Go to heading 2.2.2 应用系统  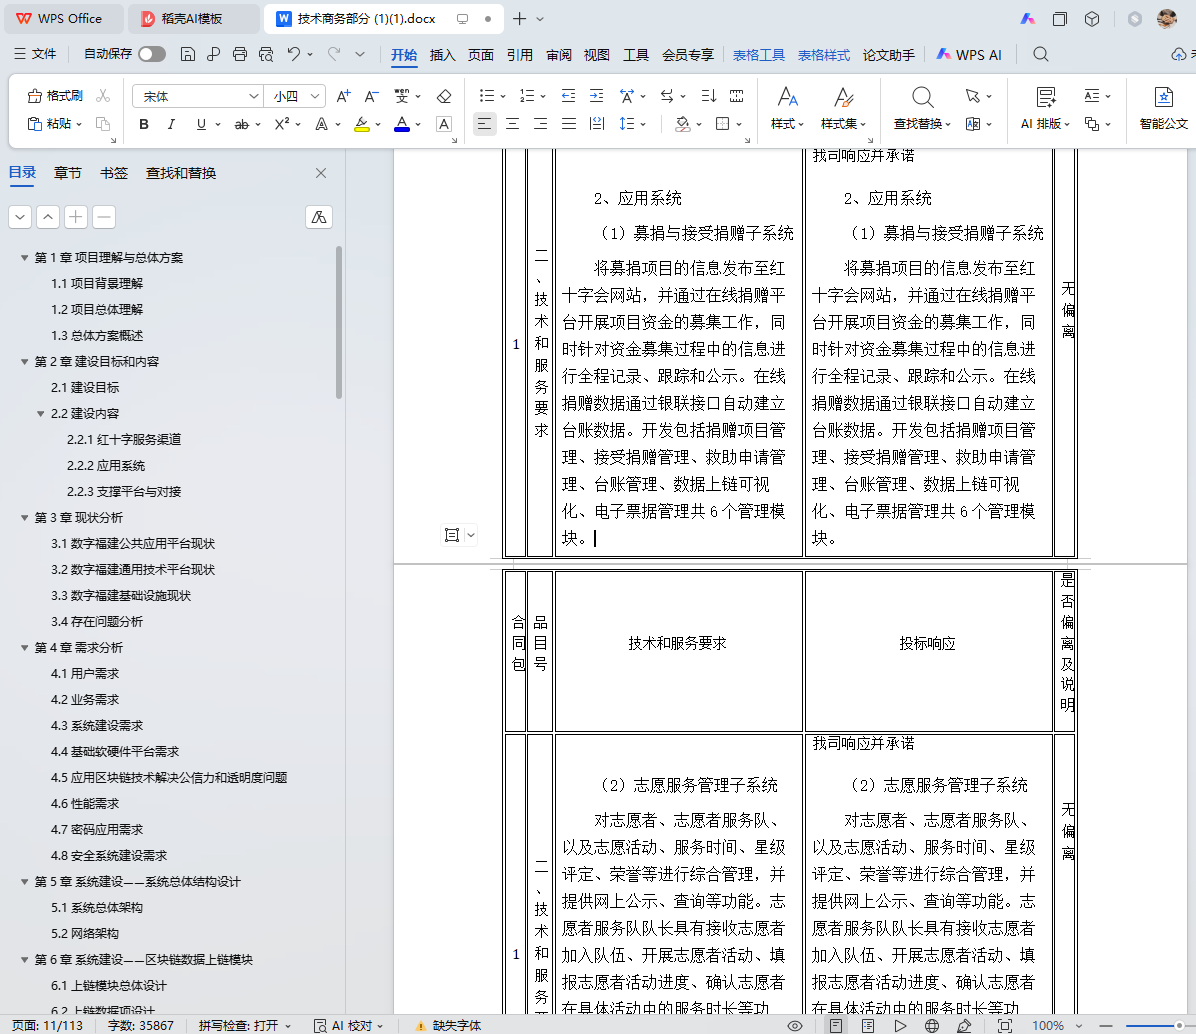click(105, 466)
